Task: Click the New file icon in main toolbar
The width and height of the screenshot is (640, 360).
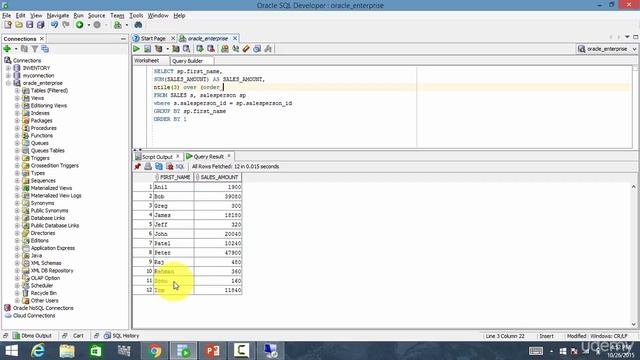Action: tap(8, 25)
